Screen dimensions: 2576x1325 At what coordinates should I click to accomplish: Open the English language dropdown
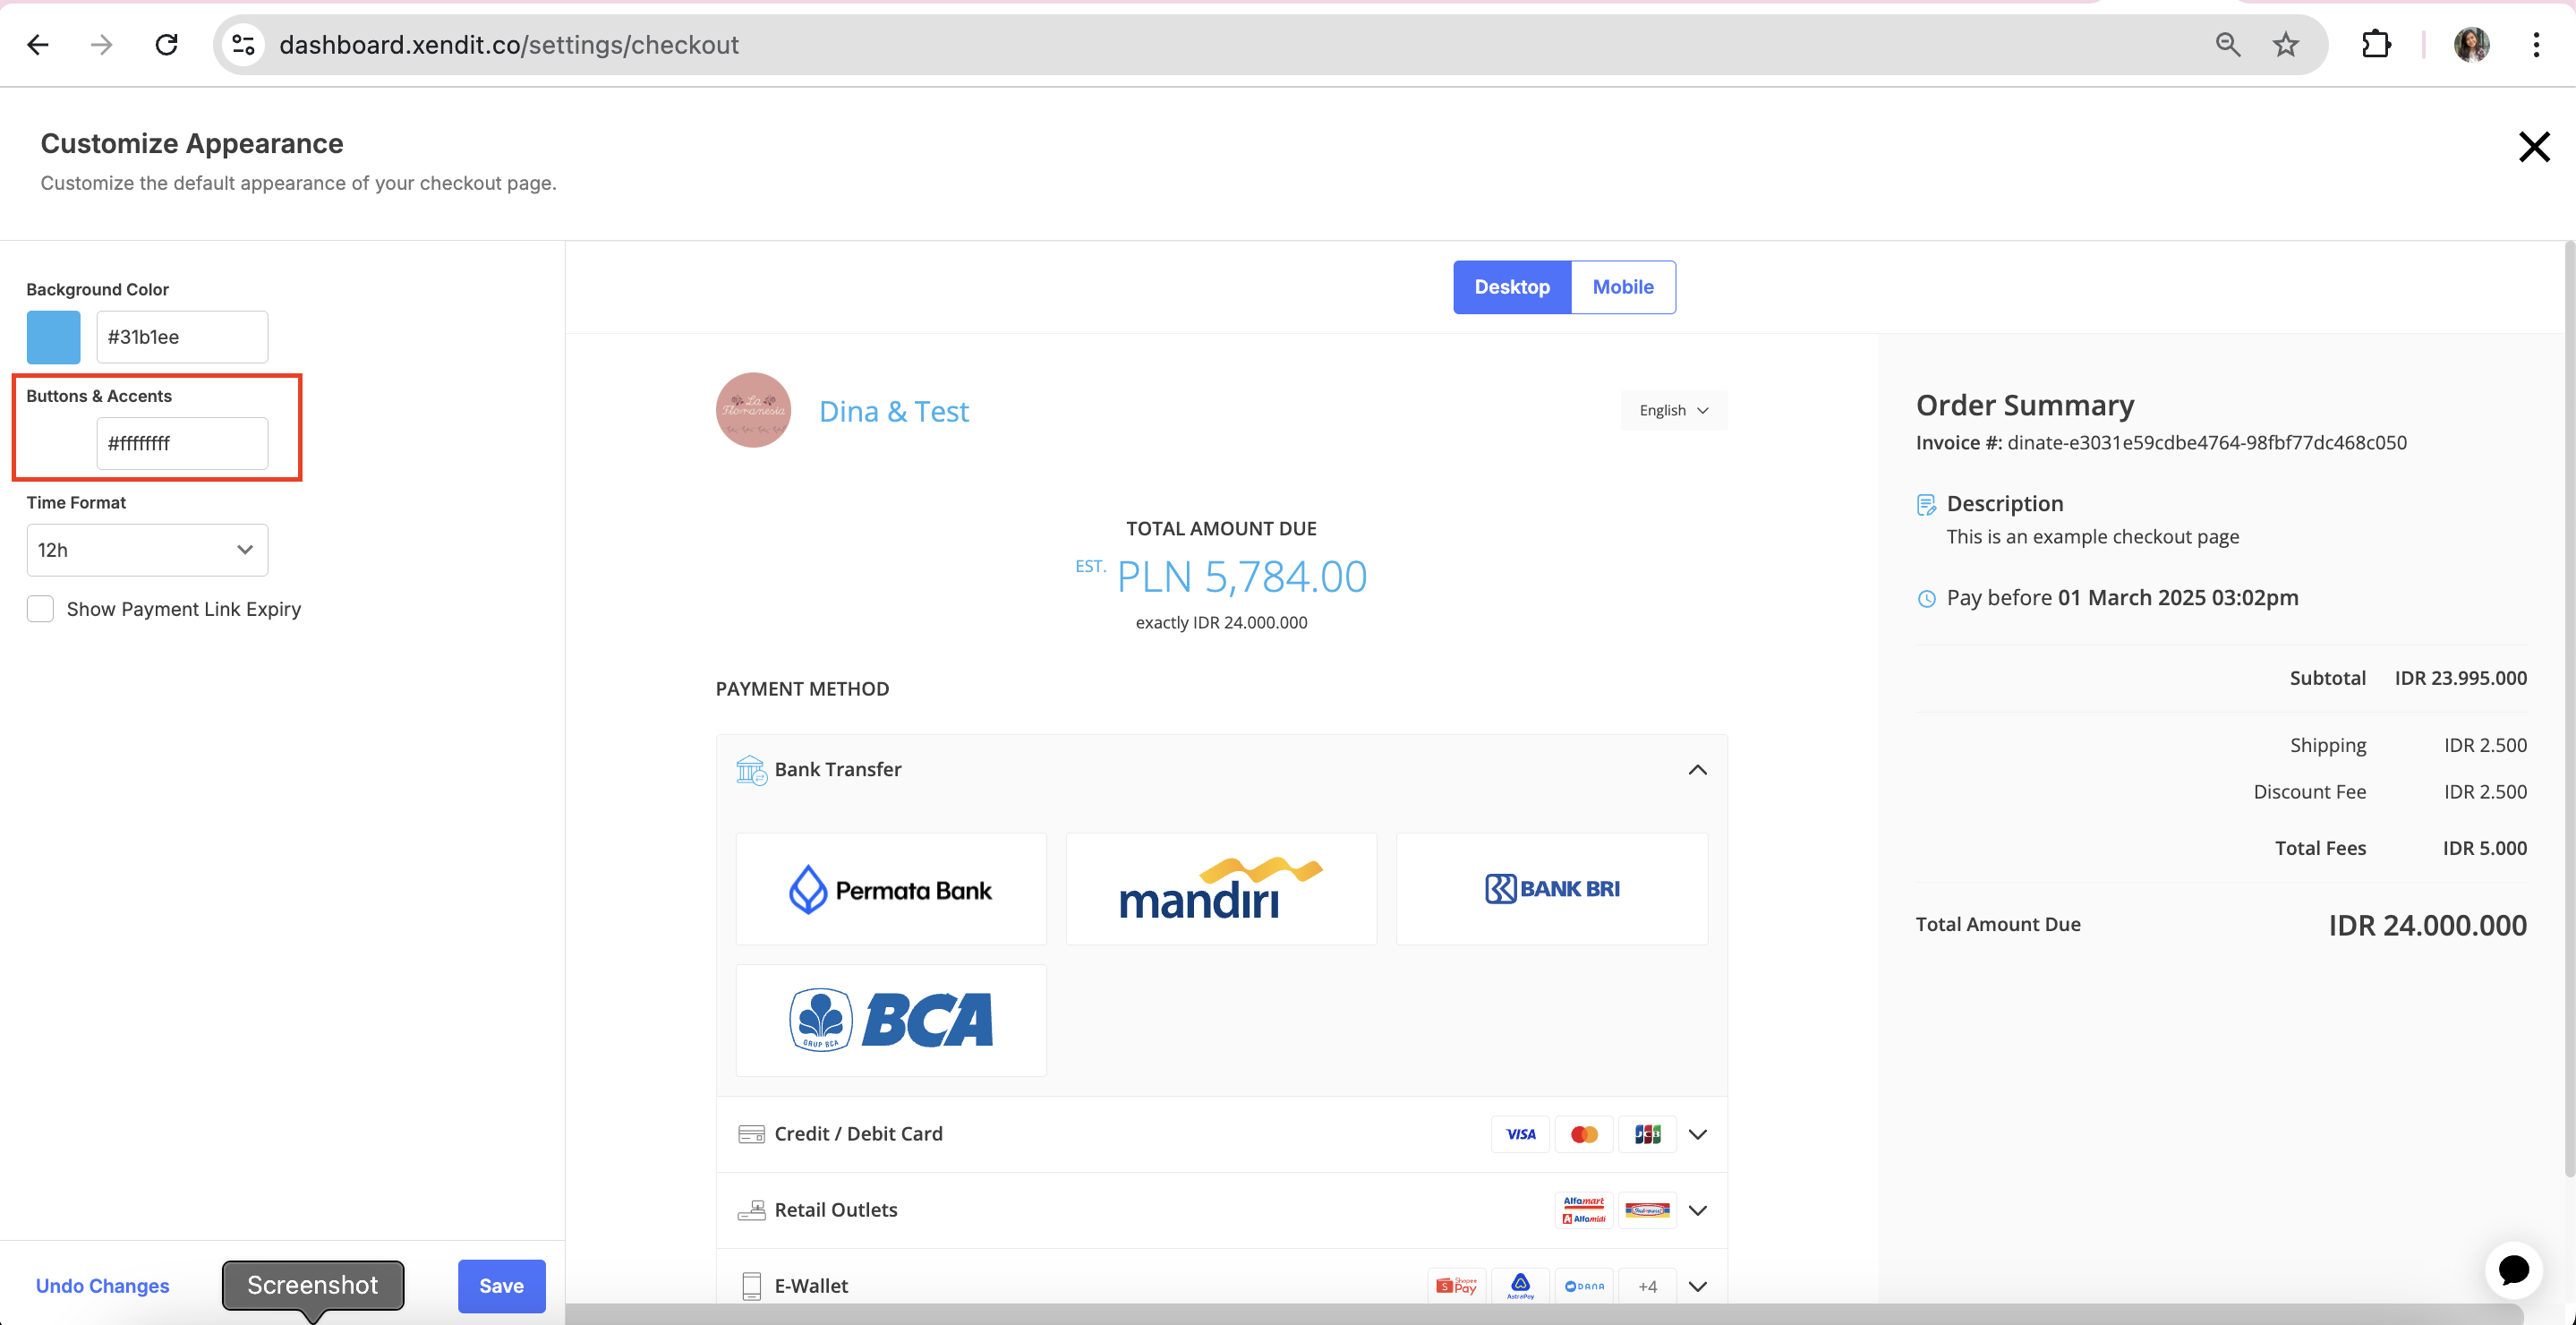pyautogui.click(x=1673, y=410)
